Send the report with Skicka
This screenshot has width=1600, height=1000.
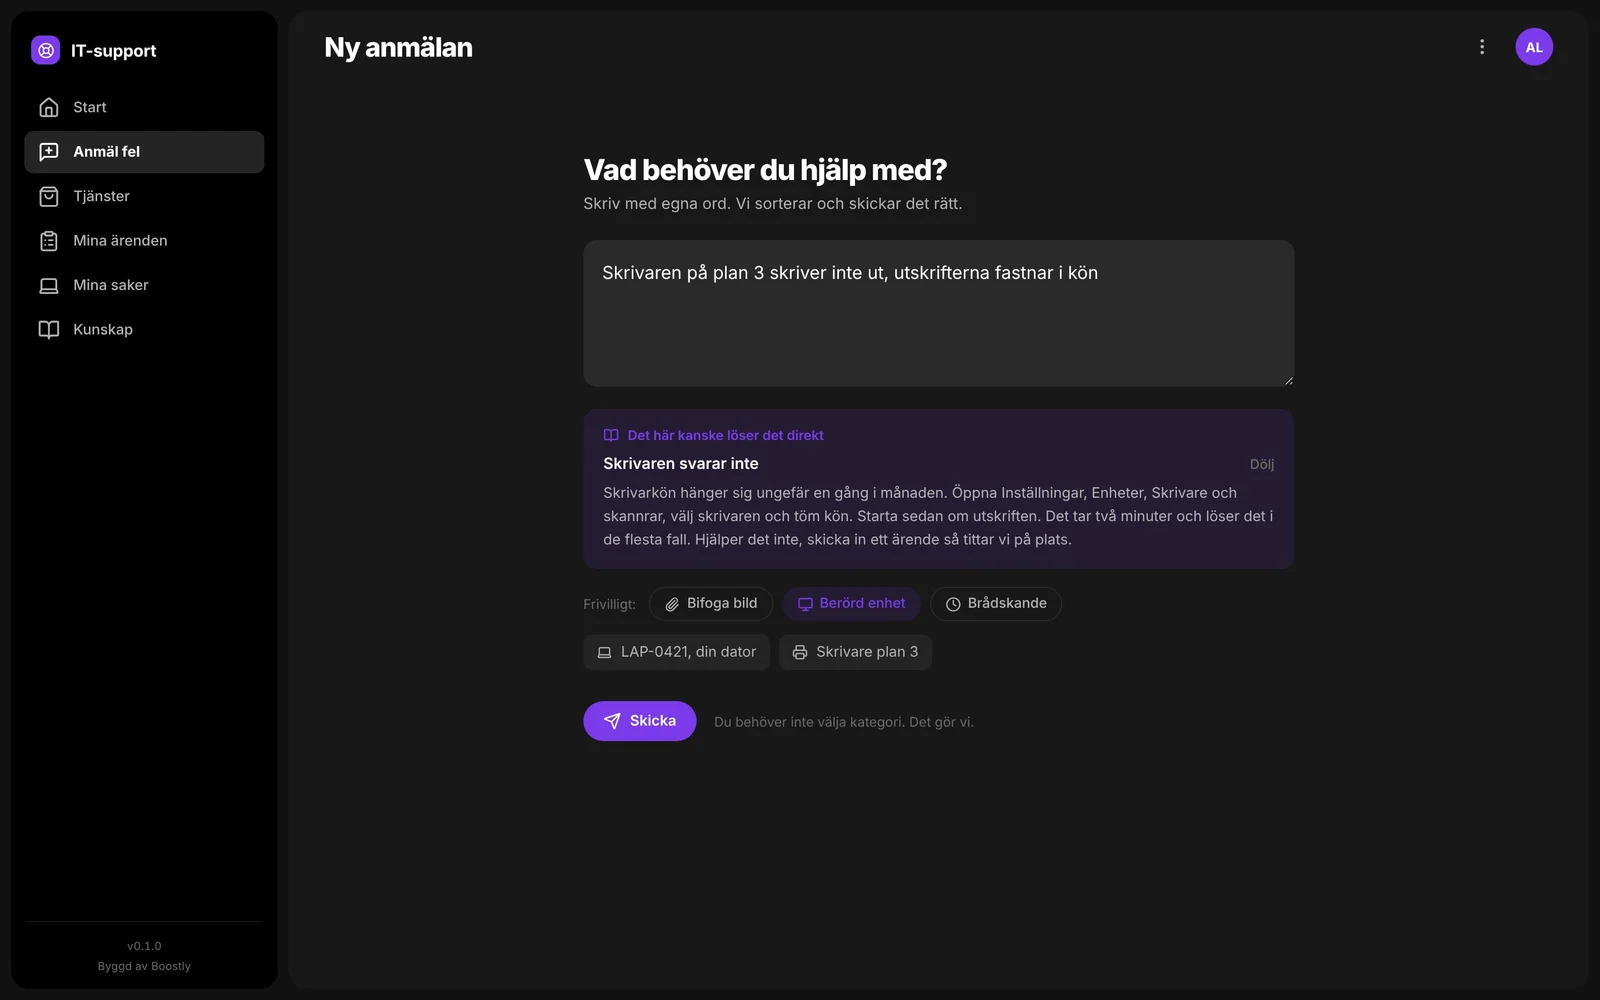click(x=640, y=721)
